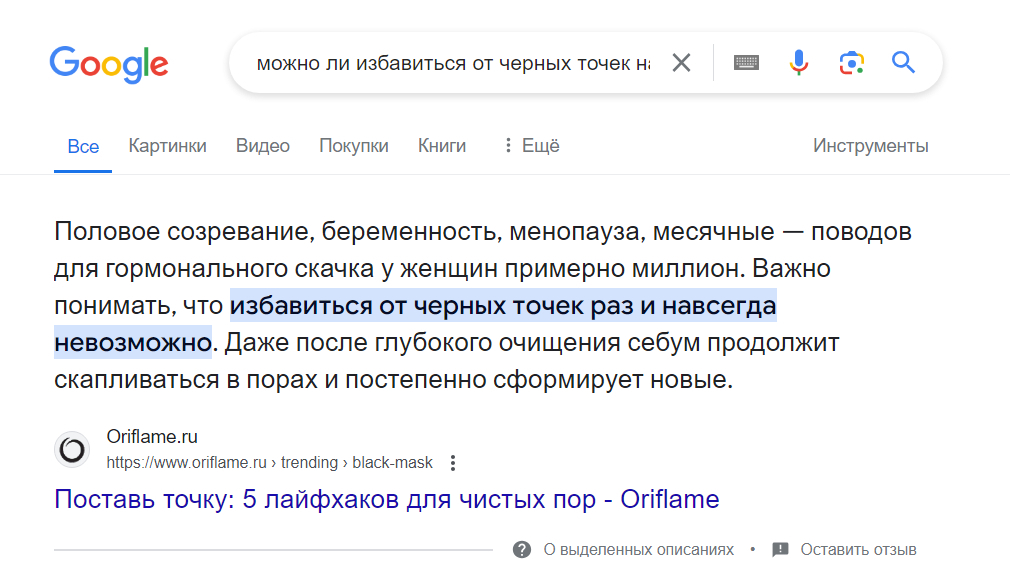This screenshot has width=1010, height=585.
Task: Open the Покупки shopping tab
Action: (x=354, y=146)
